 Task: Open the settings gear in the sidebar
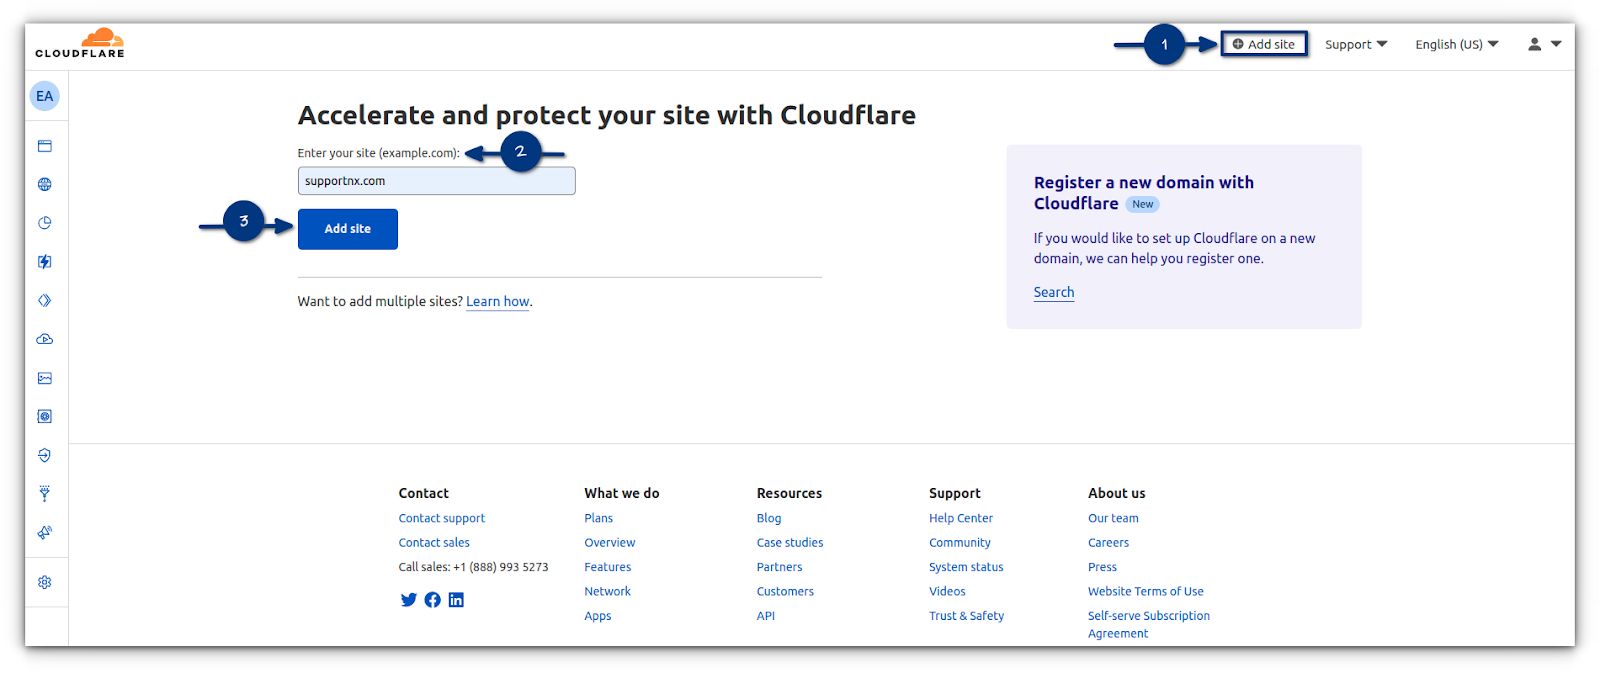[45, 582]
